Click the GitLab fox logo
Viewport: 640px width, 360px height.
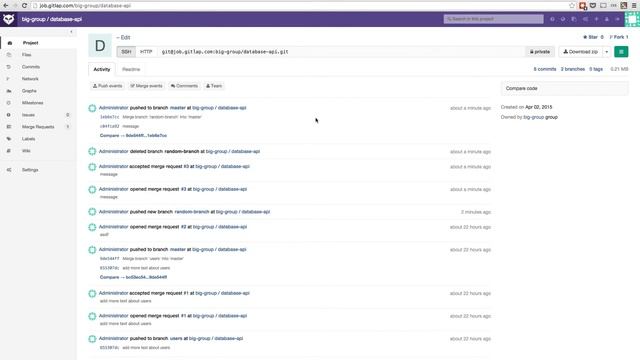pyautogui.click(x=9, y=19)
